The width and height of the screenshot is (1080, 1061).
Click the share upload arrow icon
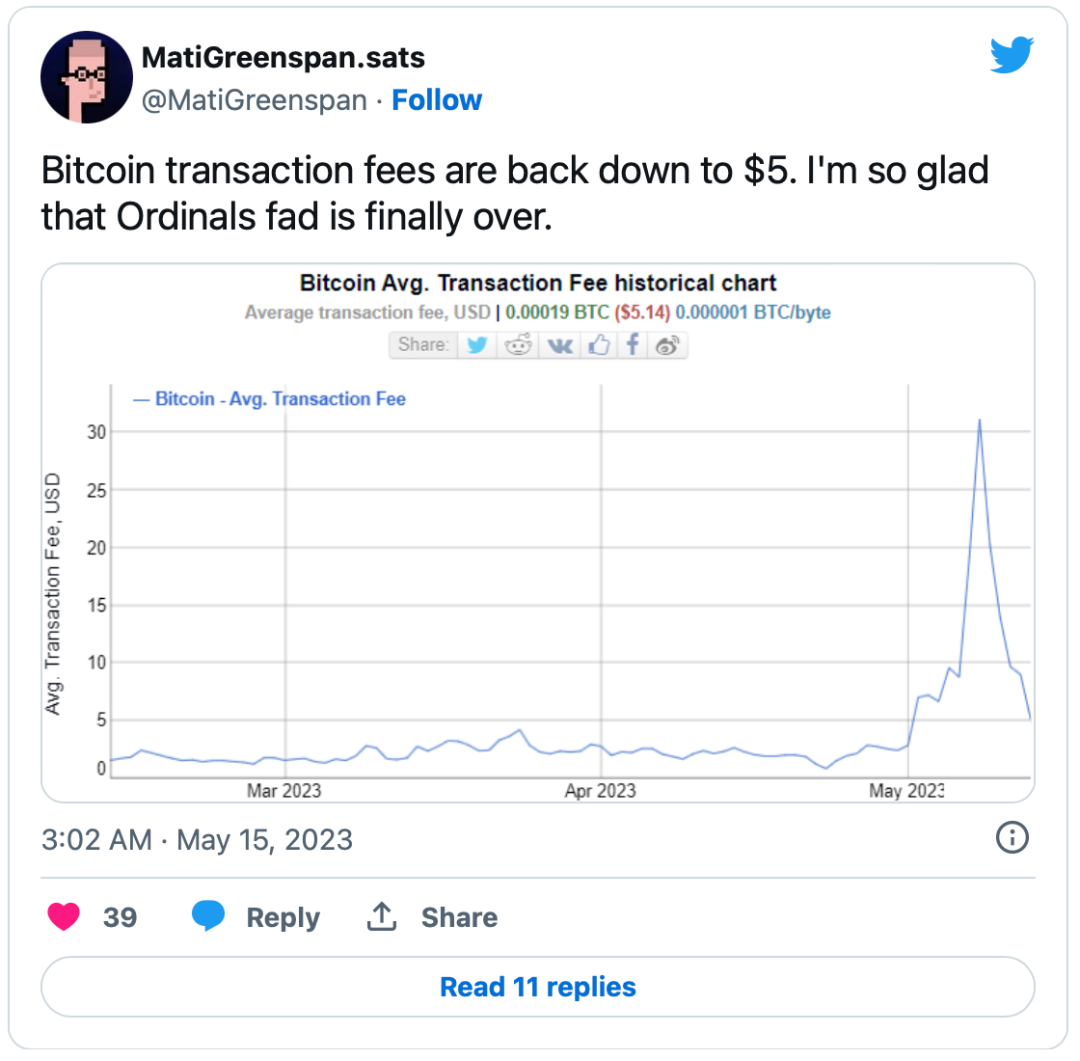(382, 916)
